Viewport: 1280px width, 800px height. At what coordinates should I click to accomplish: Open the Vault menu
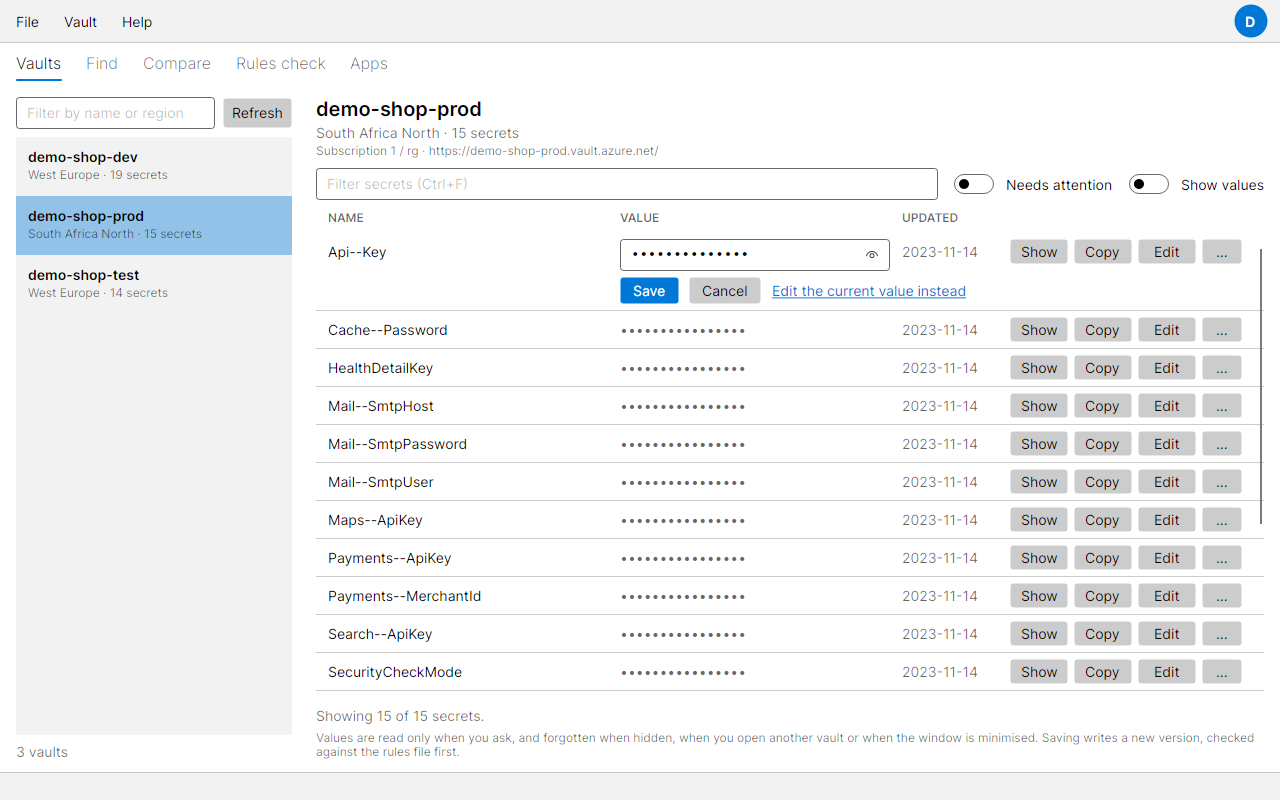[x=80, y=22]
